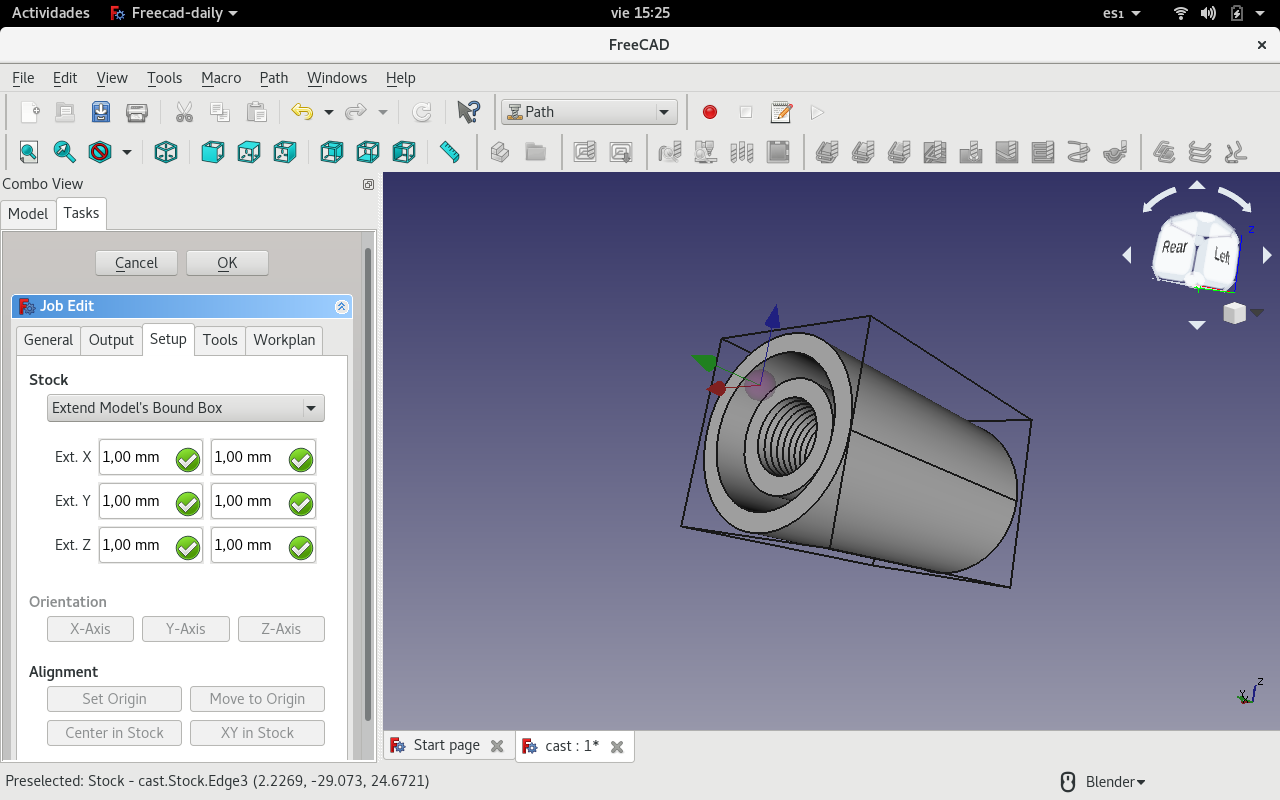1280x800 pixels.
Task: Click the Save document icon
Action: pos(101,112)
